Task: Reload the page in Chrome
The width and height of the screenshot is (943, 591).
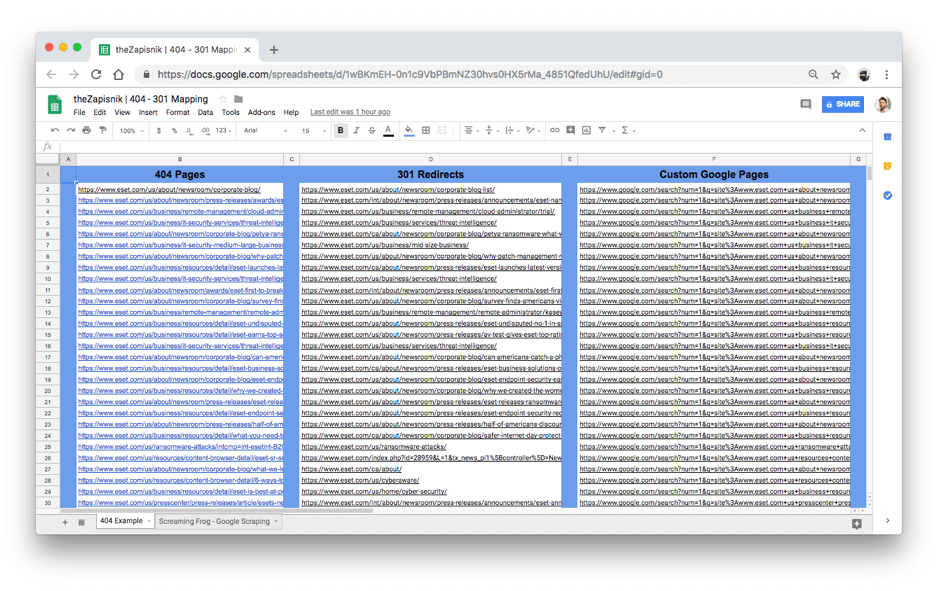Action: point(96,75)
